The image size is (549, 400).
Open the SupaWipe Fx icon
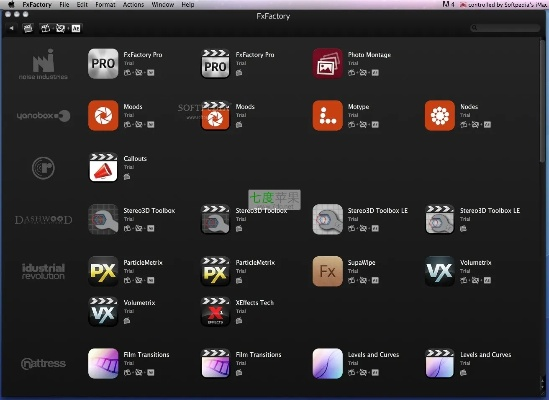pyautogui.click(x=327, y=271)
